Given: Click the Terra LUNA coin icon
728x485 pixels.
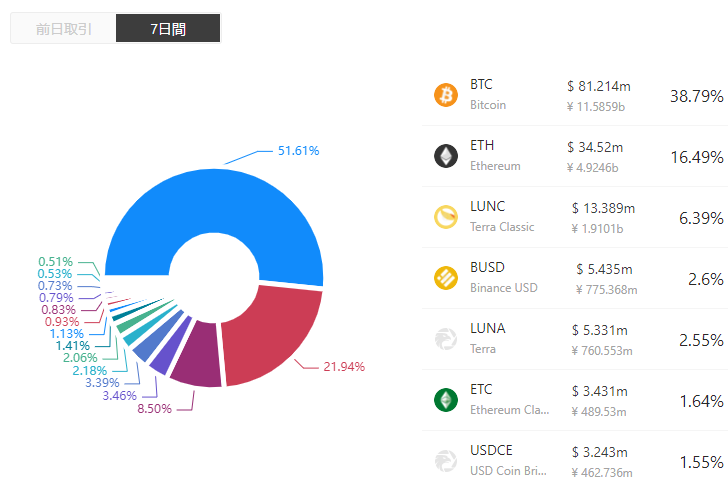Looking at the screenshot, I should [445, 339].
